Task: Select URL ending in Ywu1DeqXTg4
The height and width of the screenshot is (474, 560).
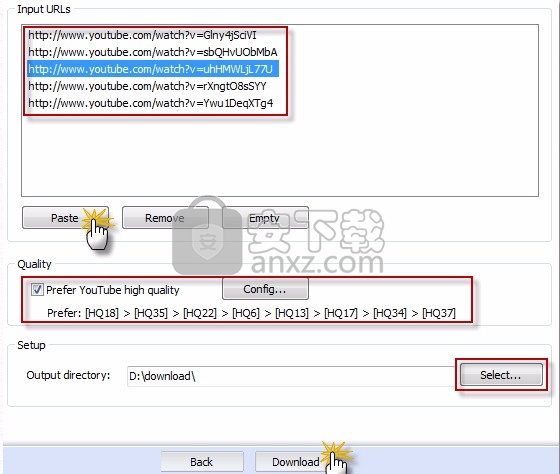Action: tap(151, 103)
